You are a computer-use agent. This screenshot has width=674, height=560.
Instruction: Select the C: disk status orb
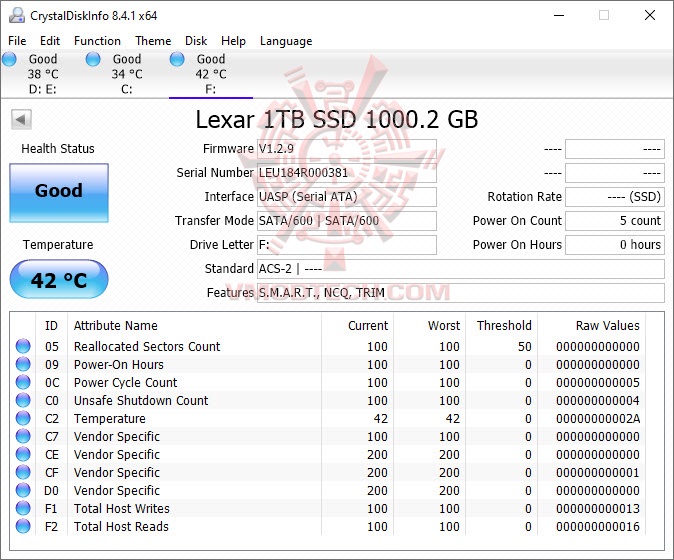[93, 59]
